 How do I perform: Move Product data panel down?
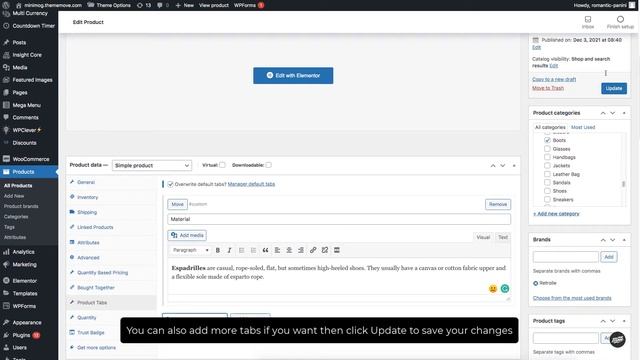[x=503, y=165]
